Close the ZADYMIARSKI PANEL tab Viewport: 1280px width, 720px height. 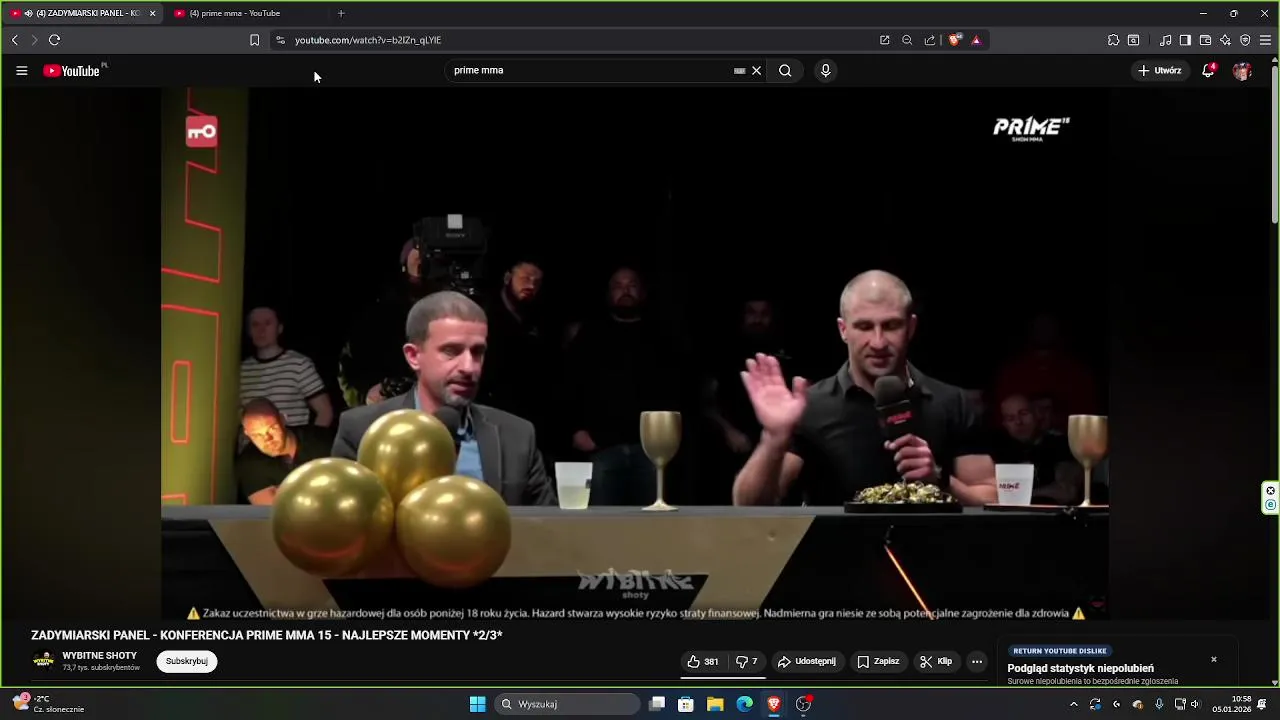tap(152, 13)
